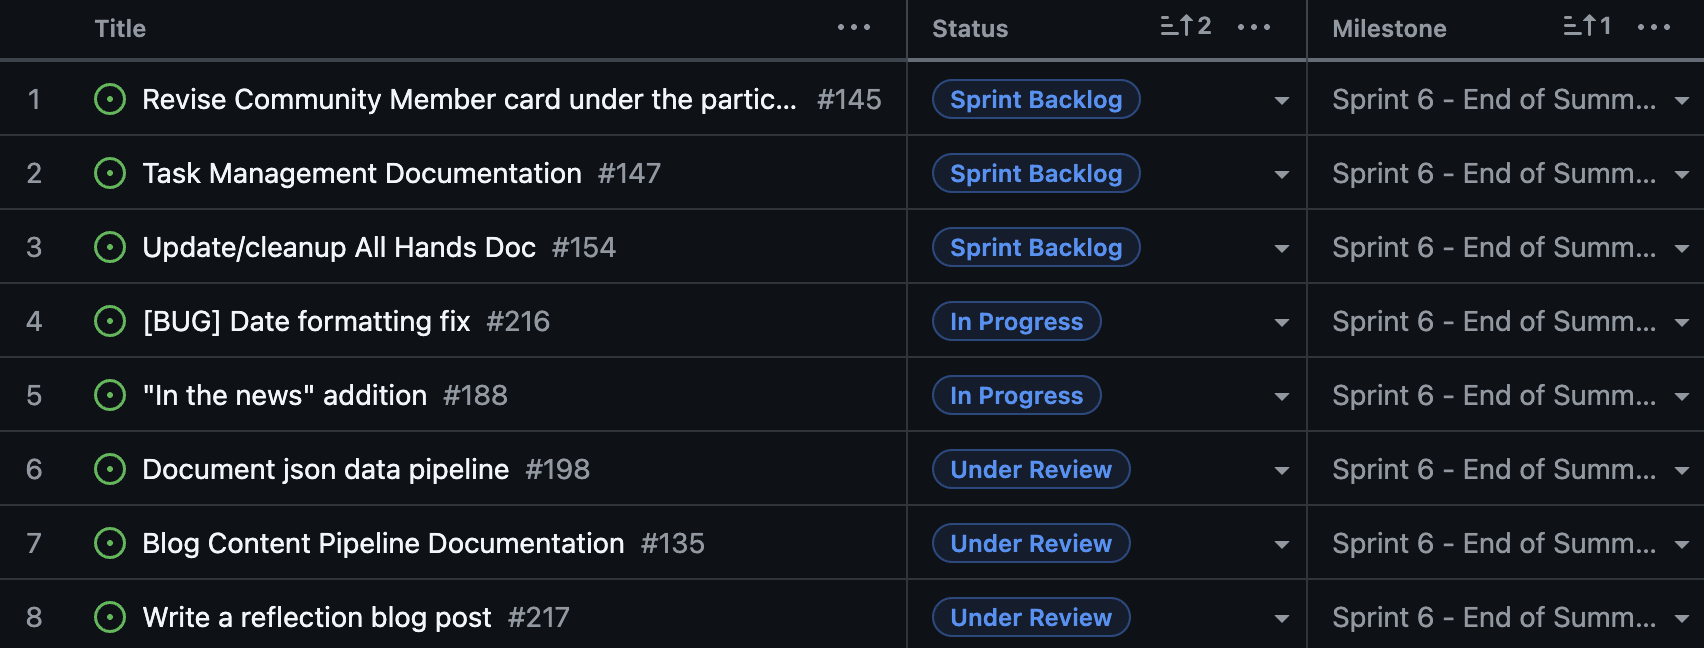Click row number 4 to select the row
Screen dimensions: 1704x648
tap(34, 321)
